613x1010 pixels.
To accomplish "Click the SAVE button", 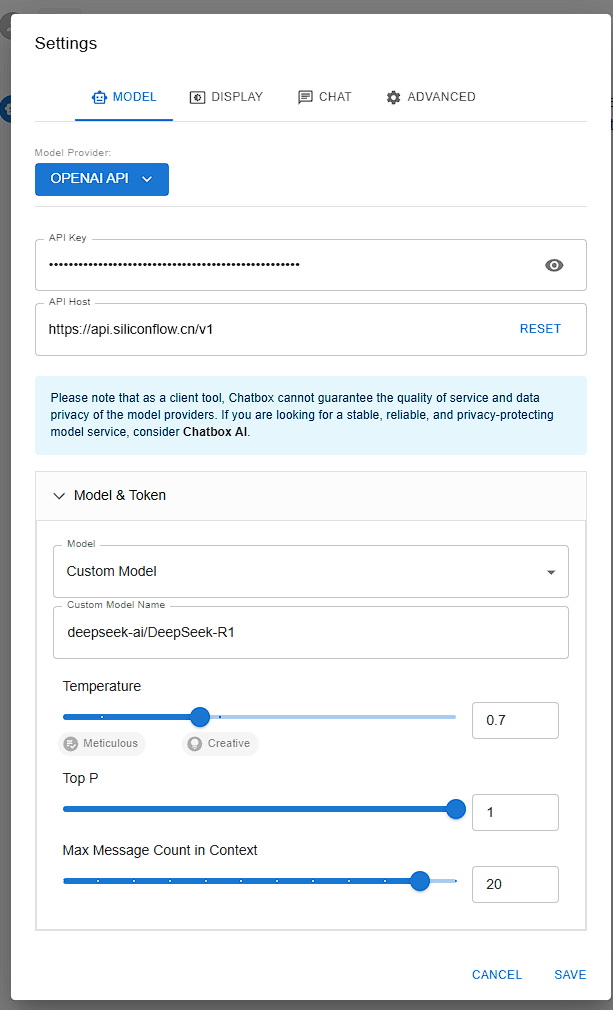I will point(570,975).
